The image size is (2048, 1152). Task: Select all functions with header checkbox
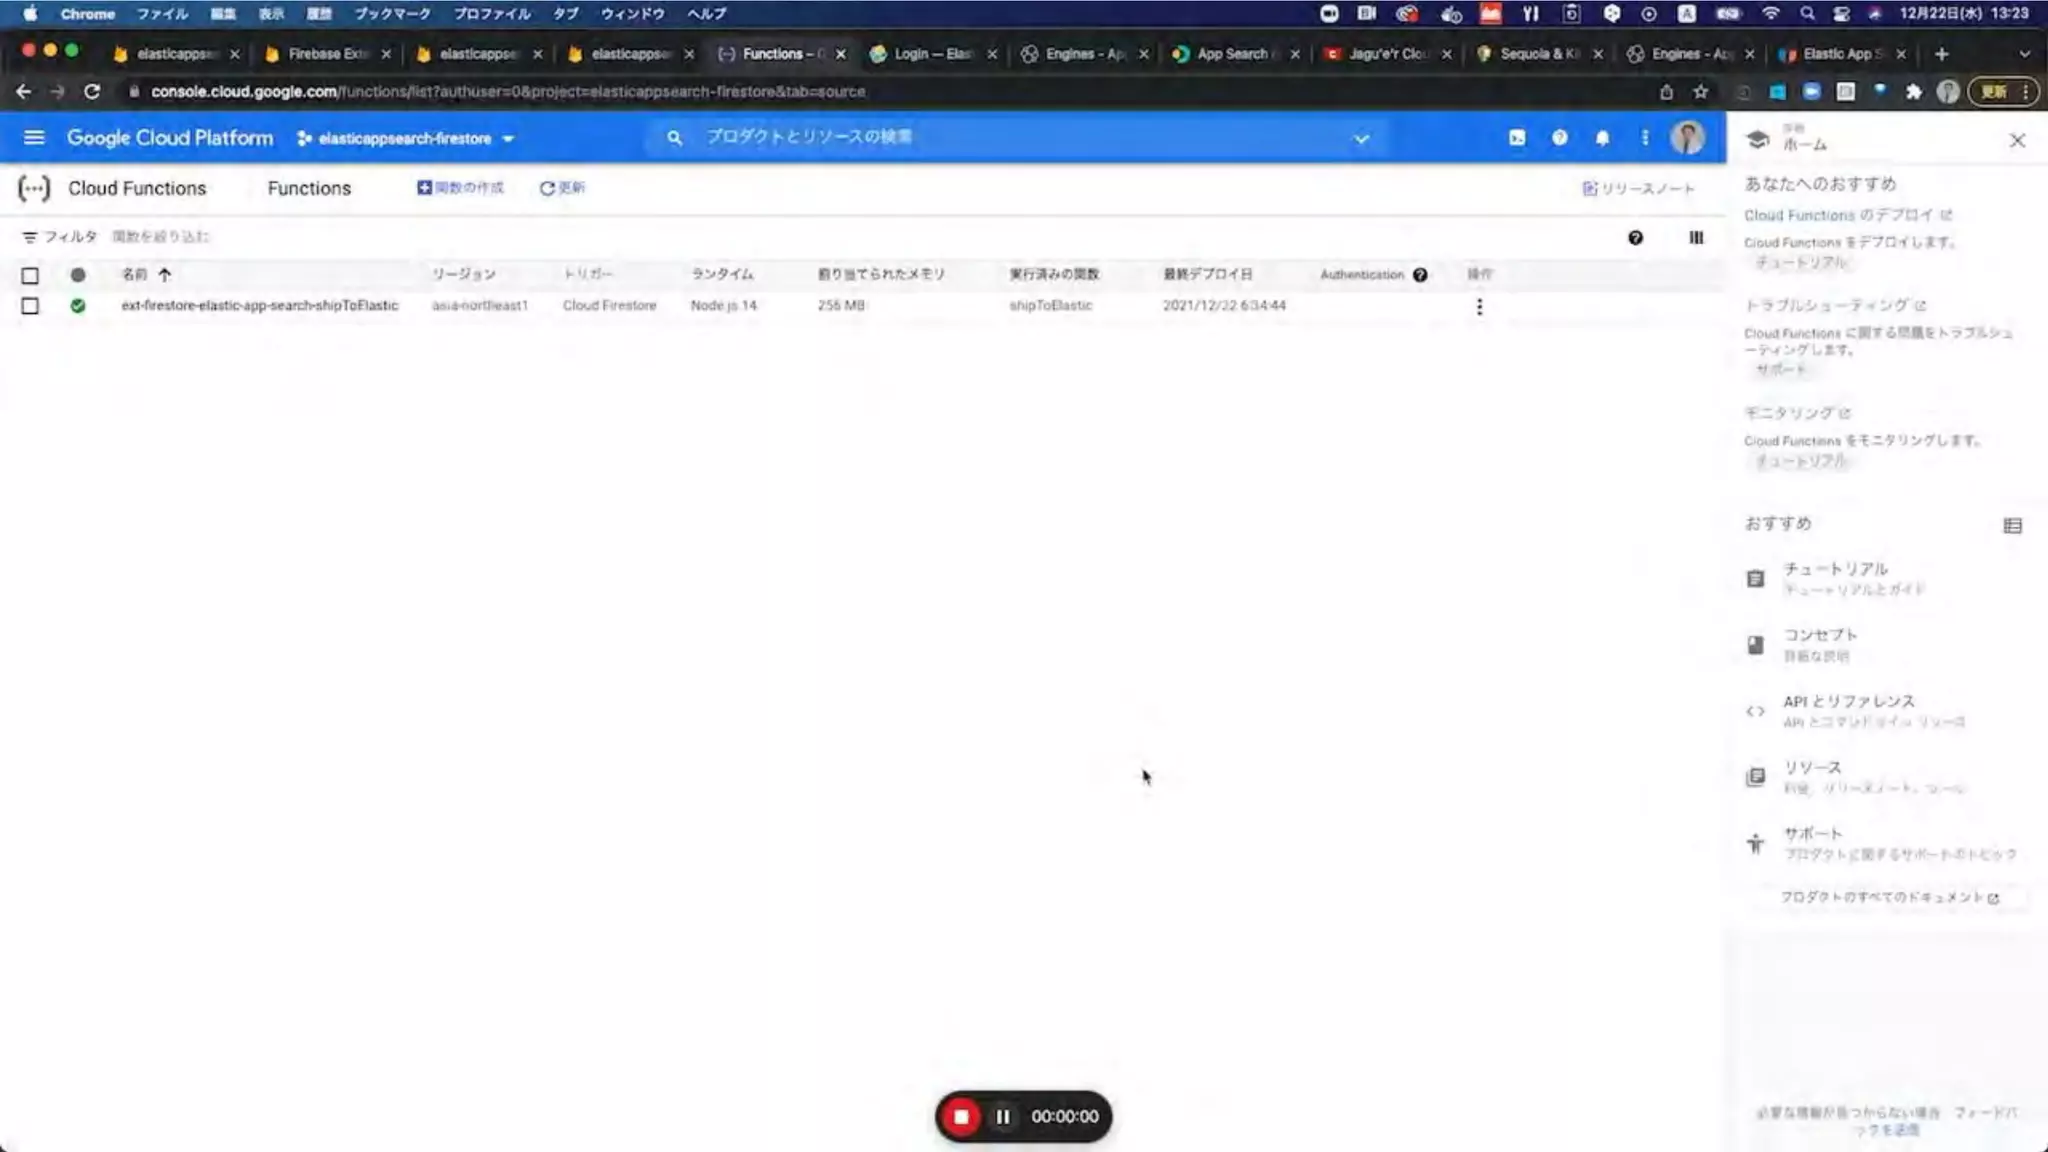click(x=30, y=275)
